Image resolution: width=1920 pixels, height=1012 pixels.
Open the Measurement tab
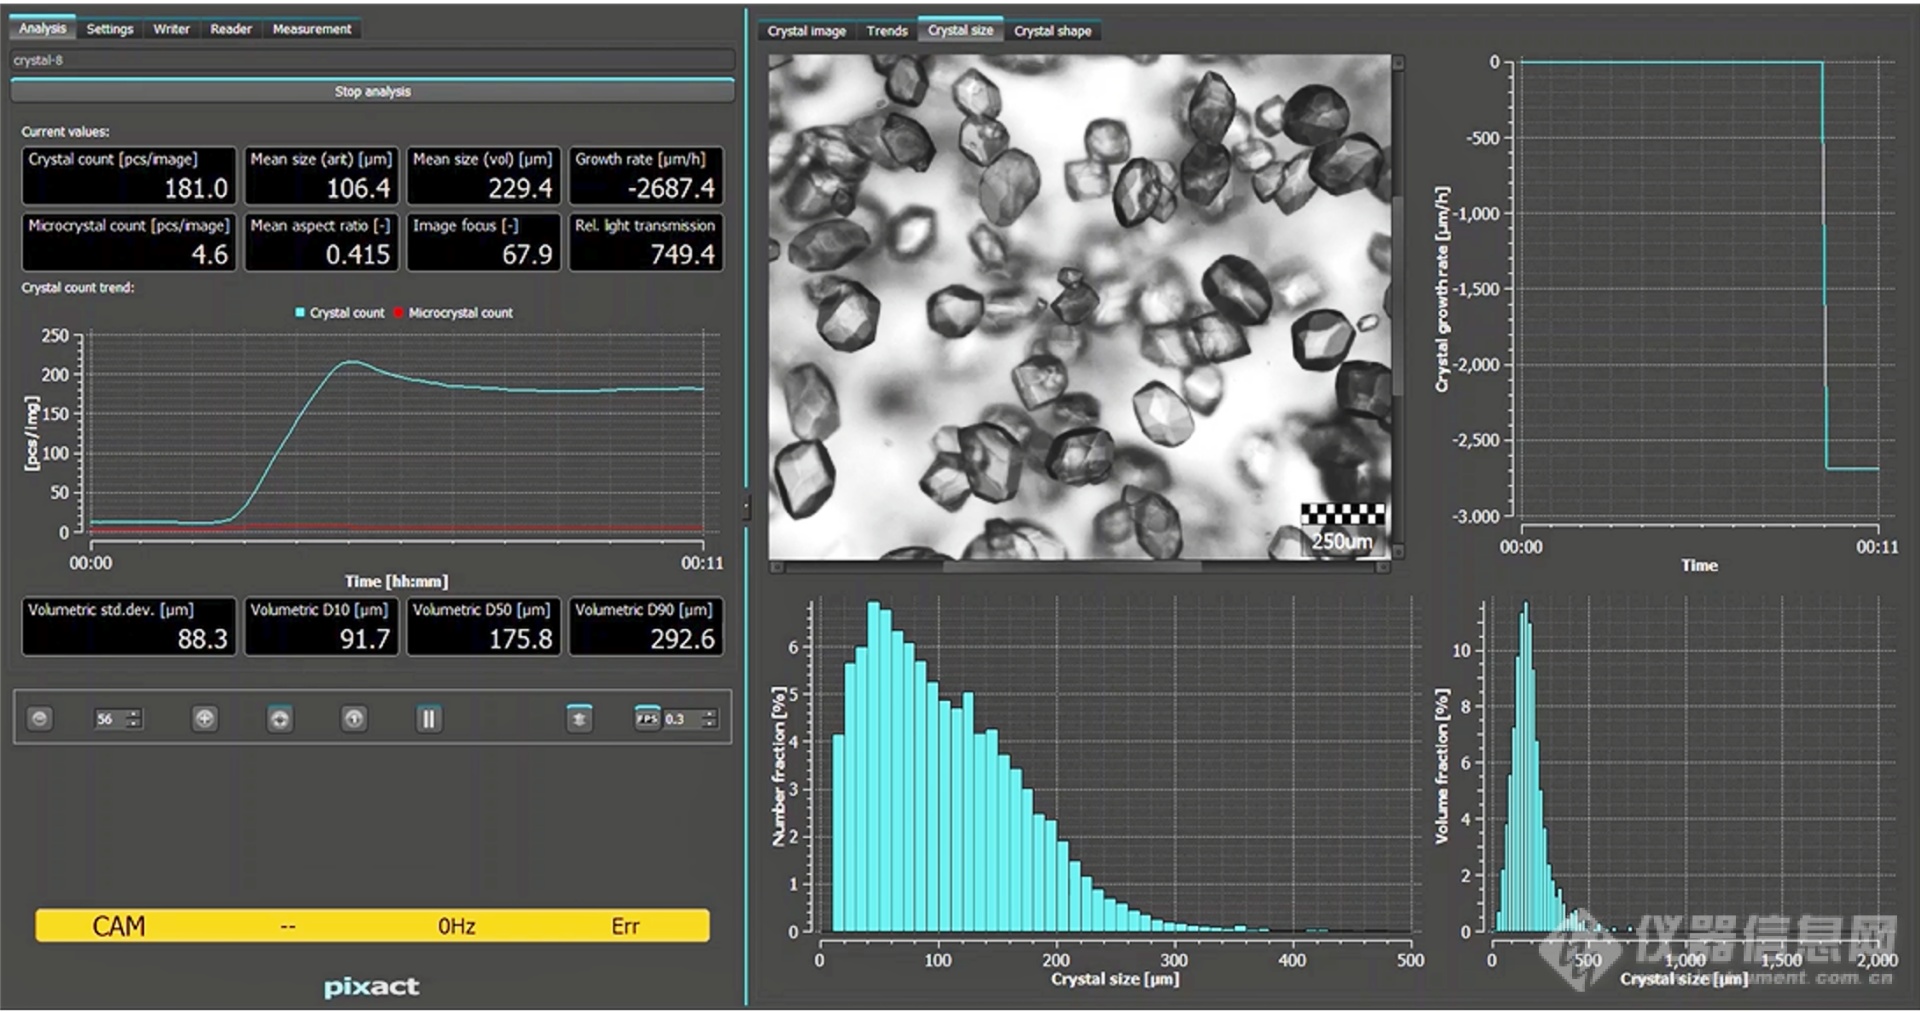312,29
